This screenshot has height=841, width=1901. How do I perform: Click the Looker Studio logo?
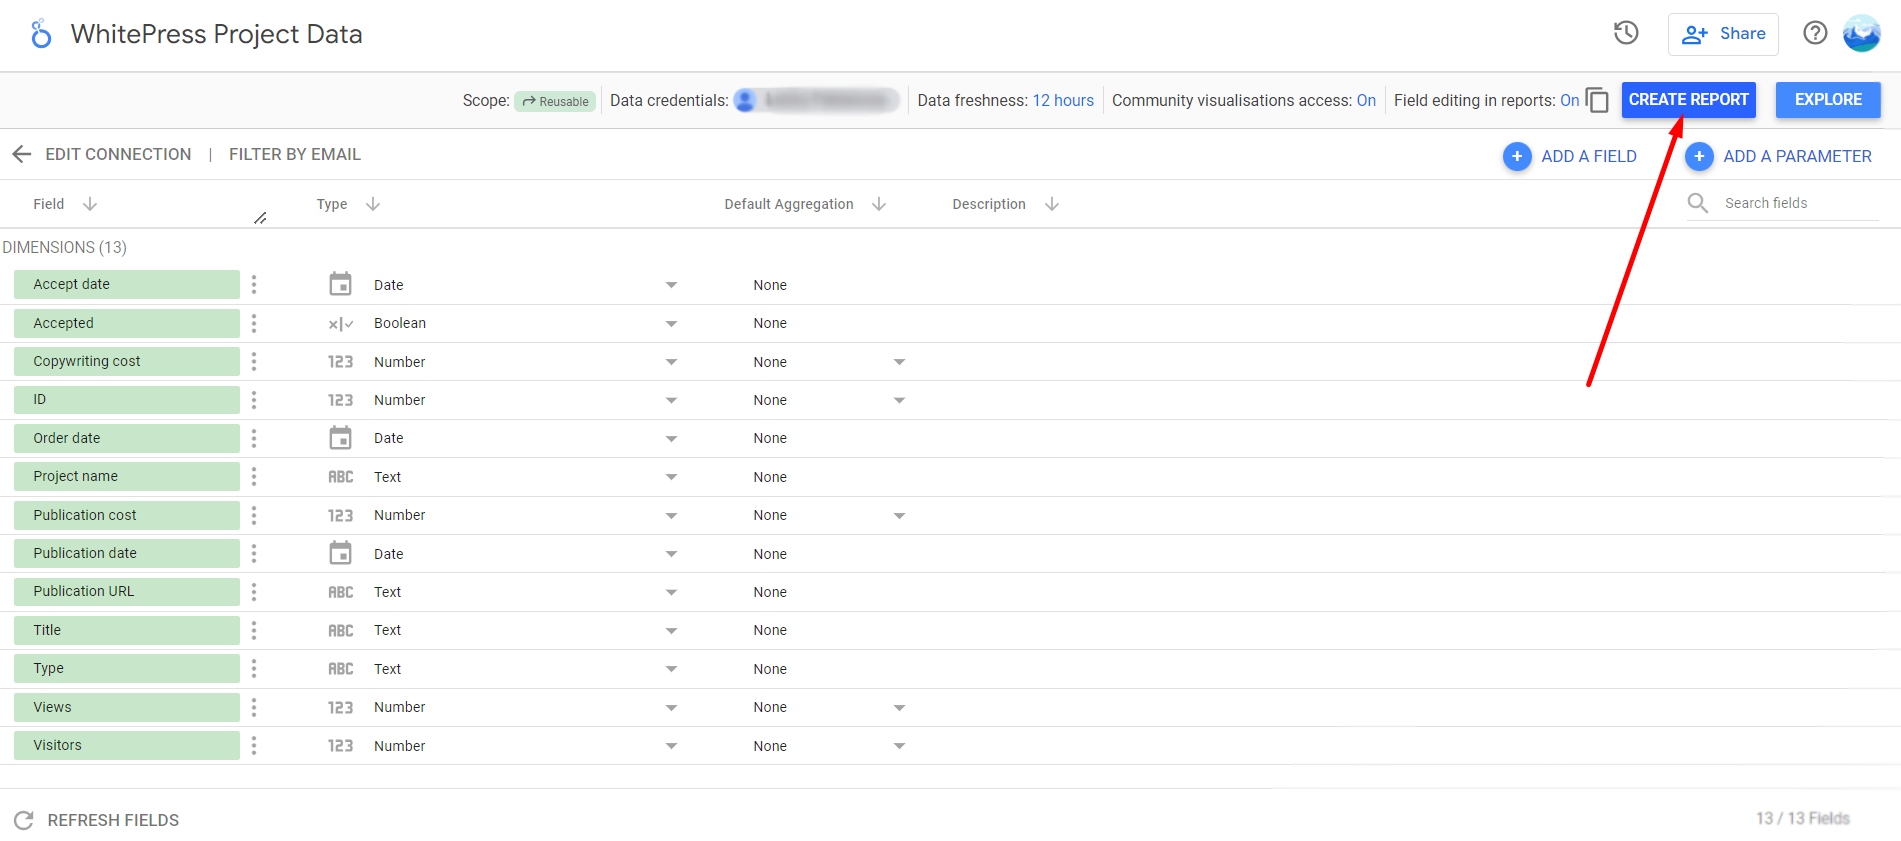point(40,34)
